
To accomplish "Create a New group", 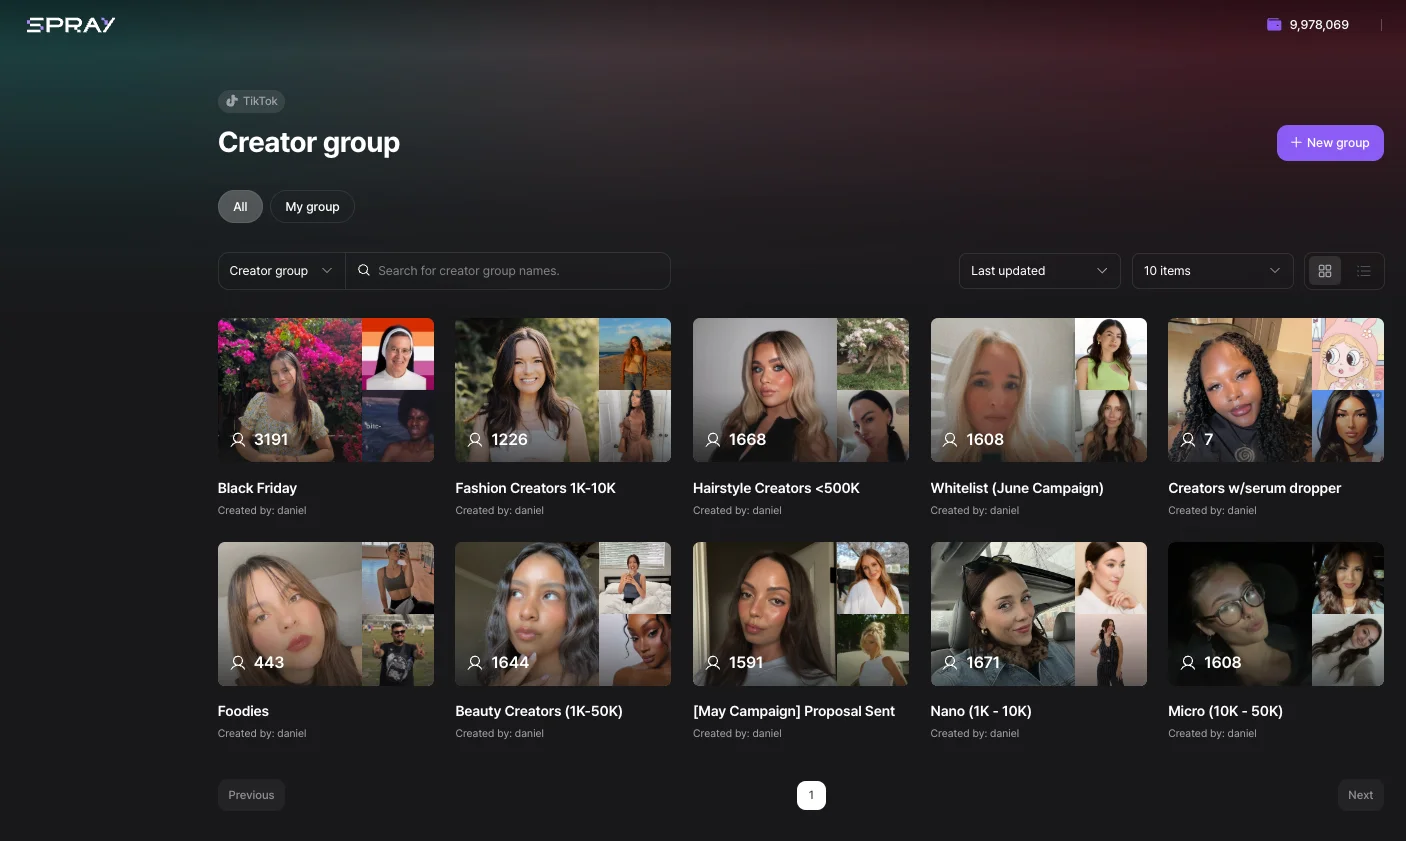I will (1330, 143).
